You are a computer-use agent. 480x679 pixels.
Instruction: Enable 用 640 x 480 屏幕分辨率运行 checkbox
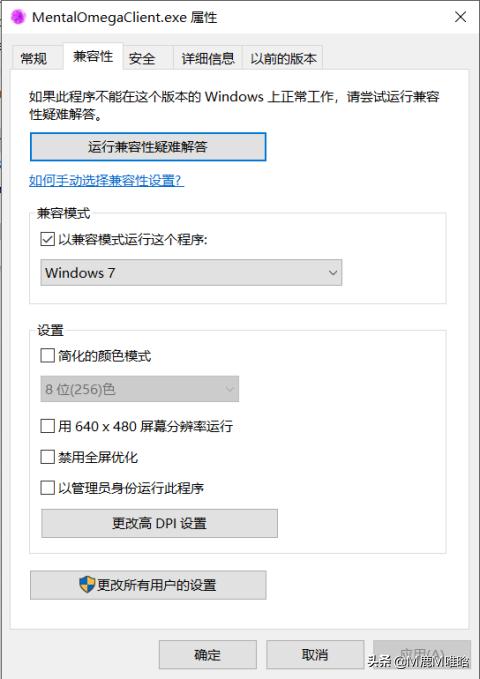(47, 426)
